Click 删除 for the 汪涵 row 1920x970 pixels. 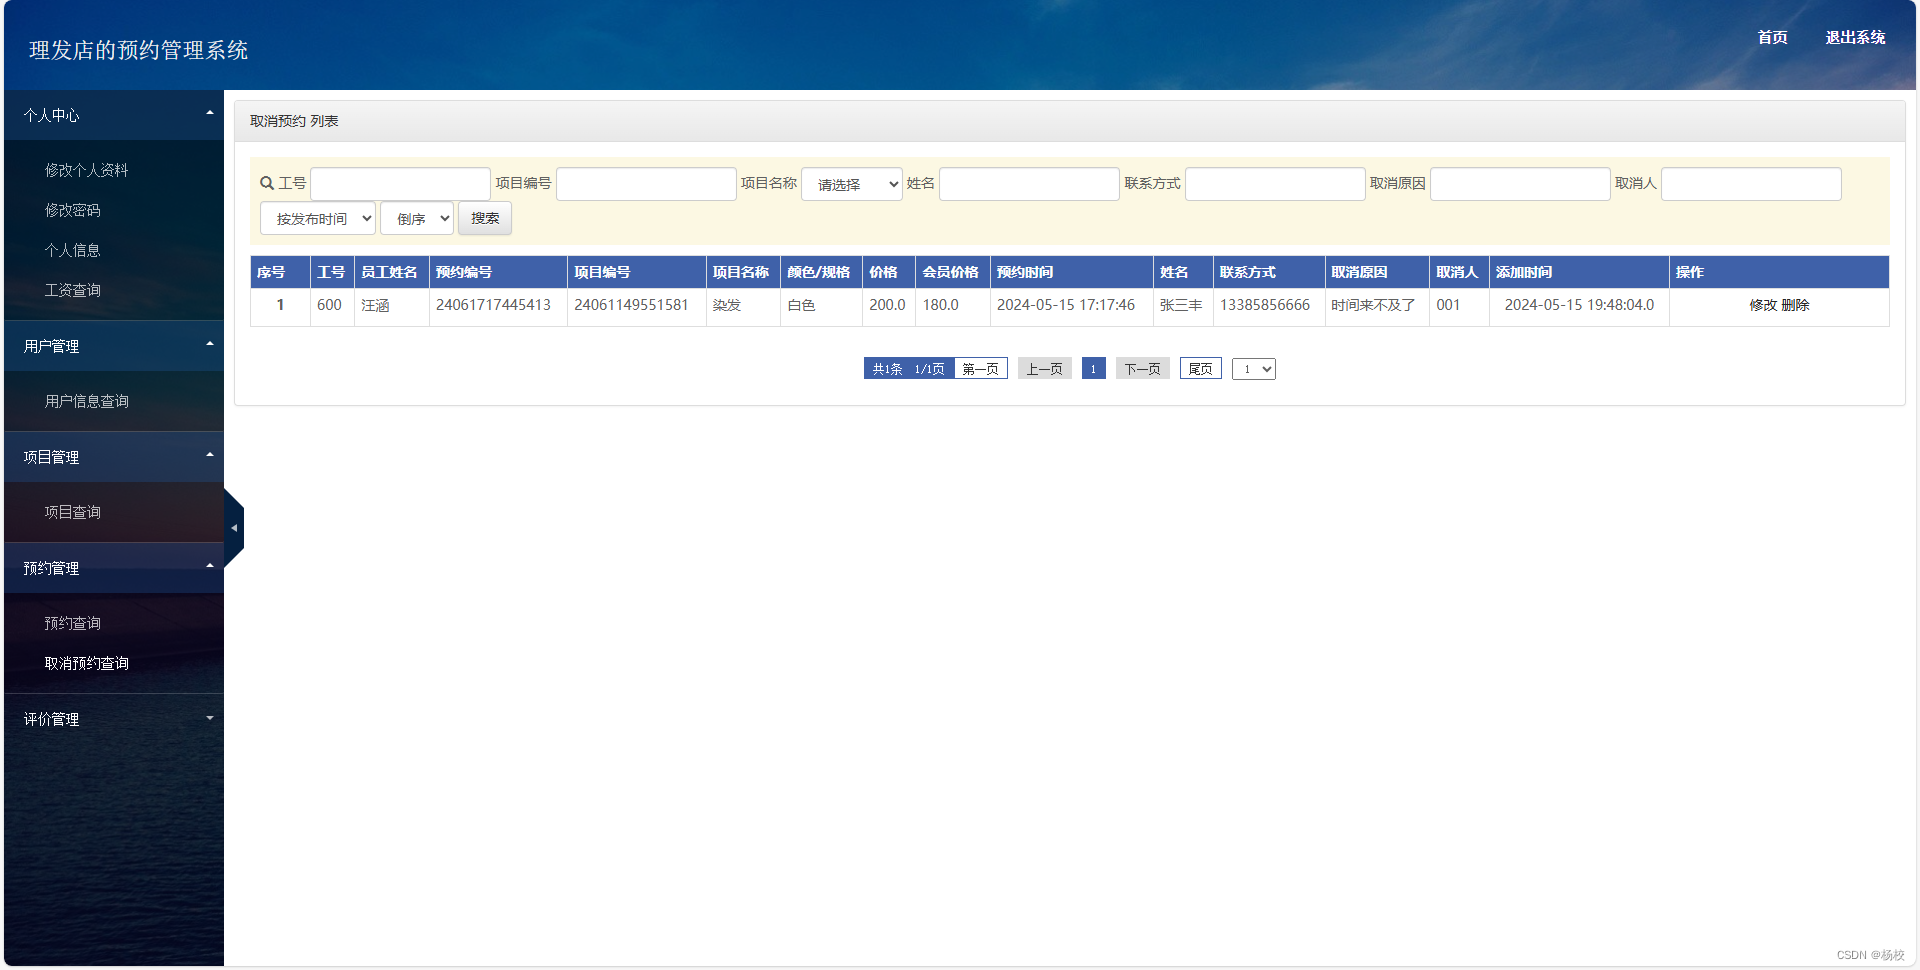click(x=1796, y=305)
